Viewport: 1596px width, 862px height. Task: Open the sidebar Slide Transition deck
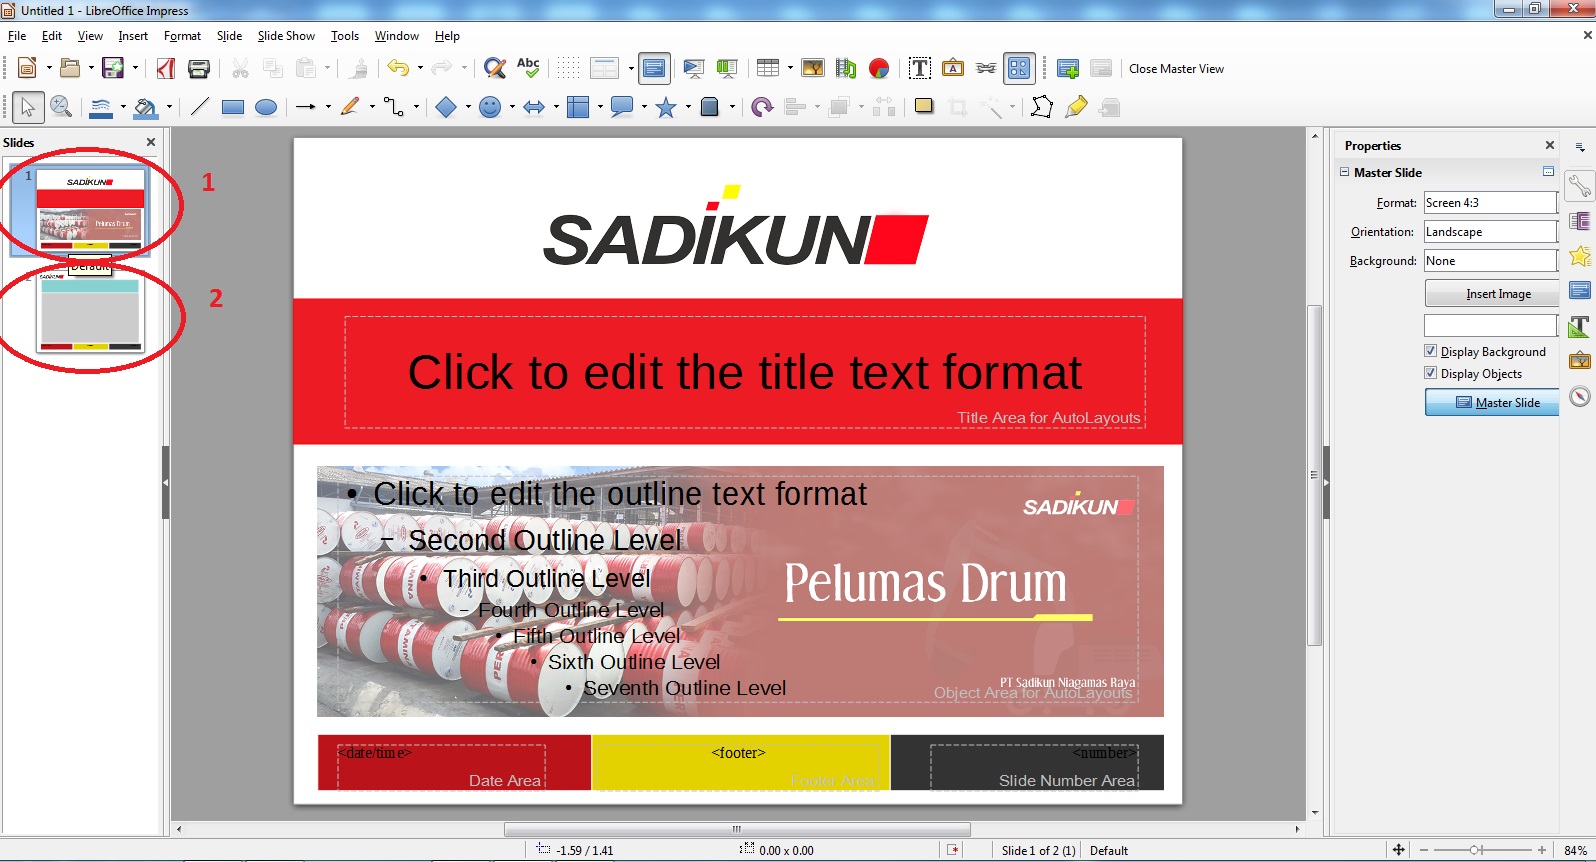1580,221
